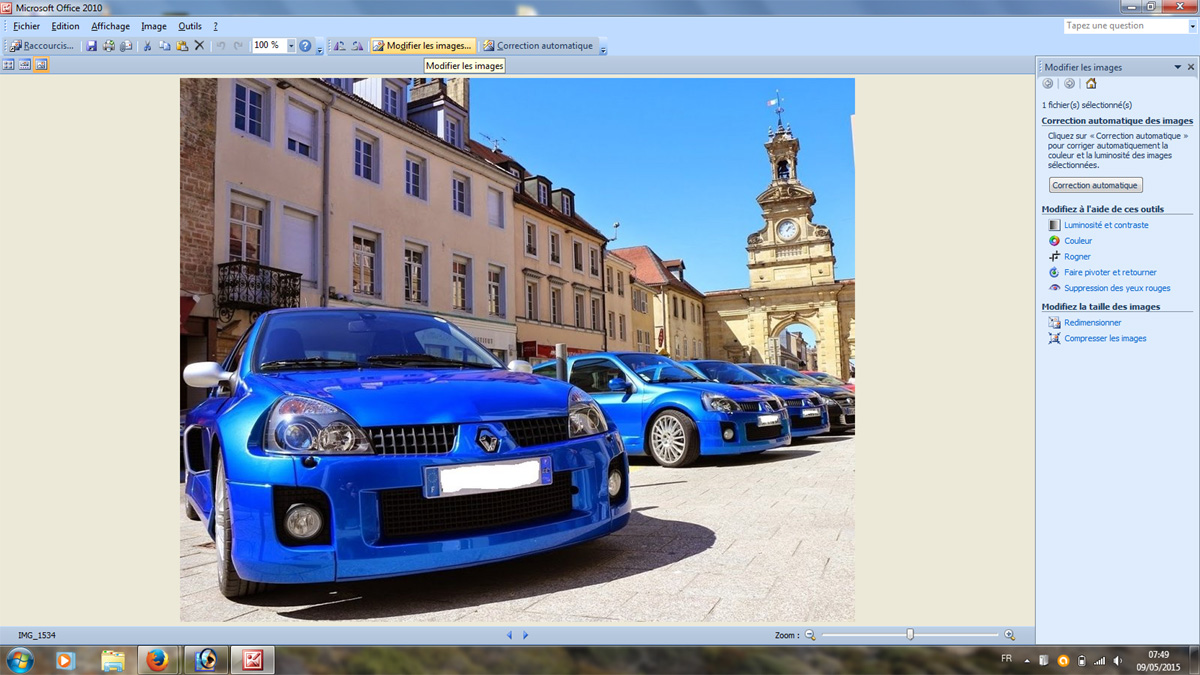The height and width of the screenshot is (675, 1200).
Task: Click the zoom-in magnifier icon beside the slider
Action: click(x=1009, y=635)
